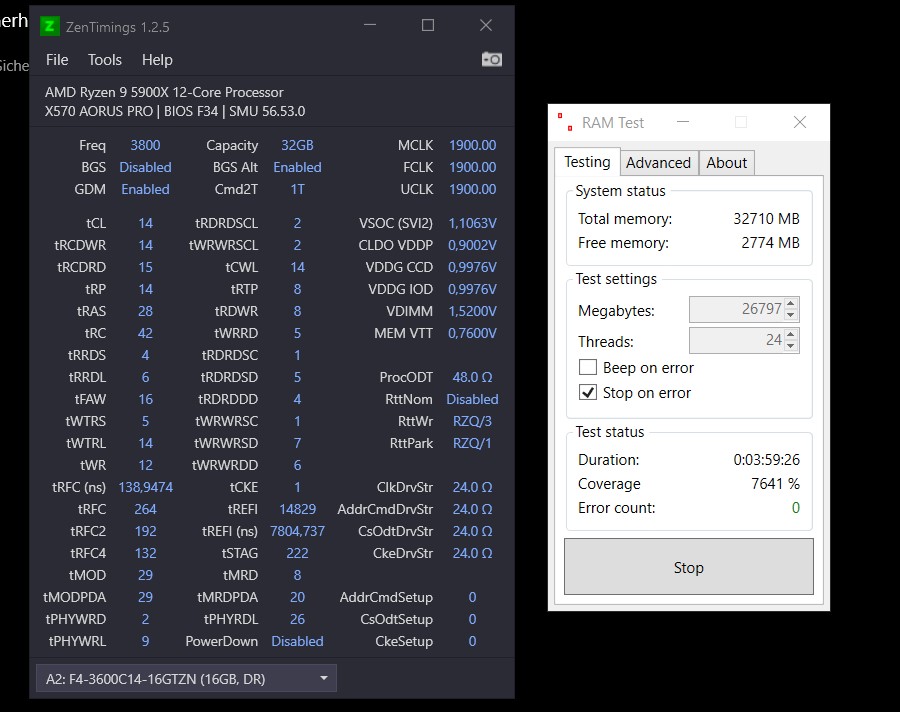Image resolution: width=900 pixels, height=712 pixels.
Task: Increase Threads with the up arrow
Action: (x=791, y=335)
